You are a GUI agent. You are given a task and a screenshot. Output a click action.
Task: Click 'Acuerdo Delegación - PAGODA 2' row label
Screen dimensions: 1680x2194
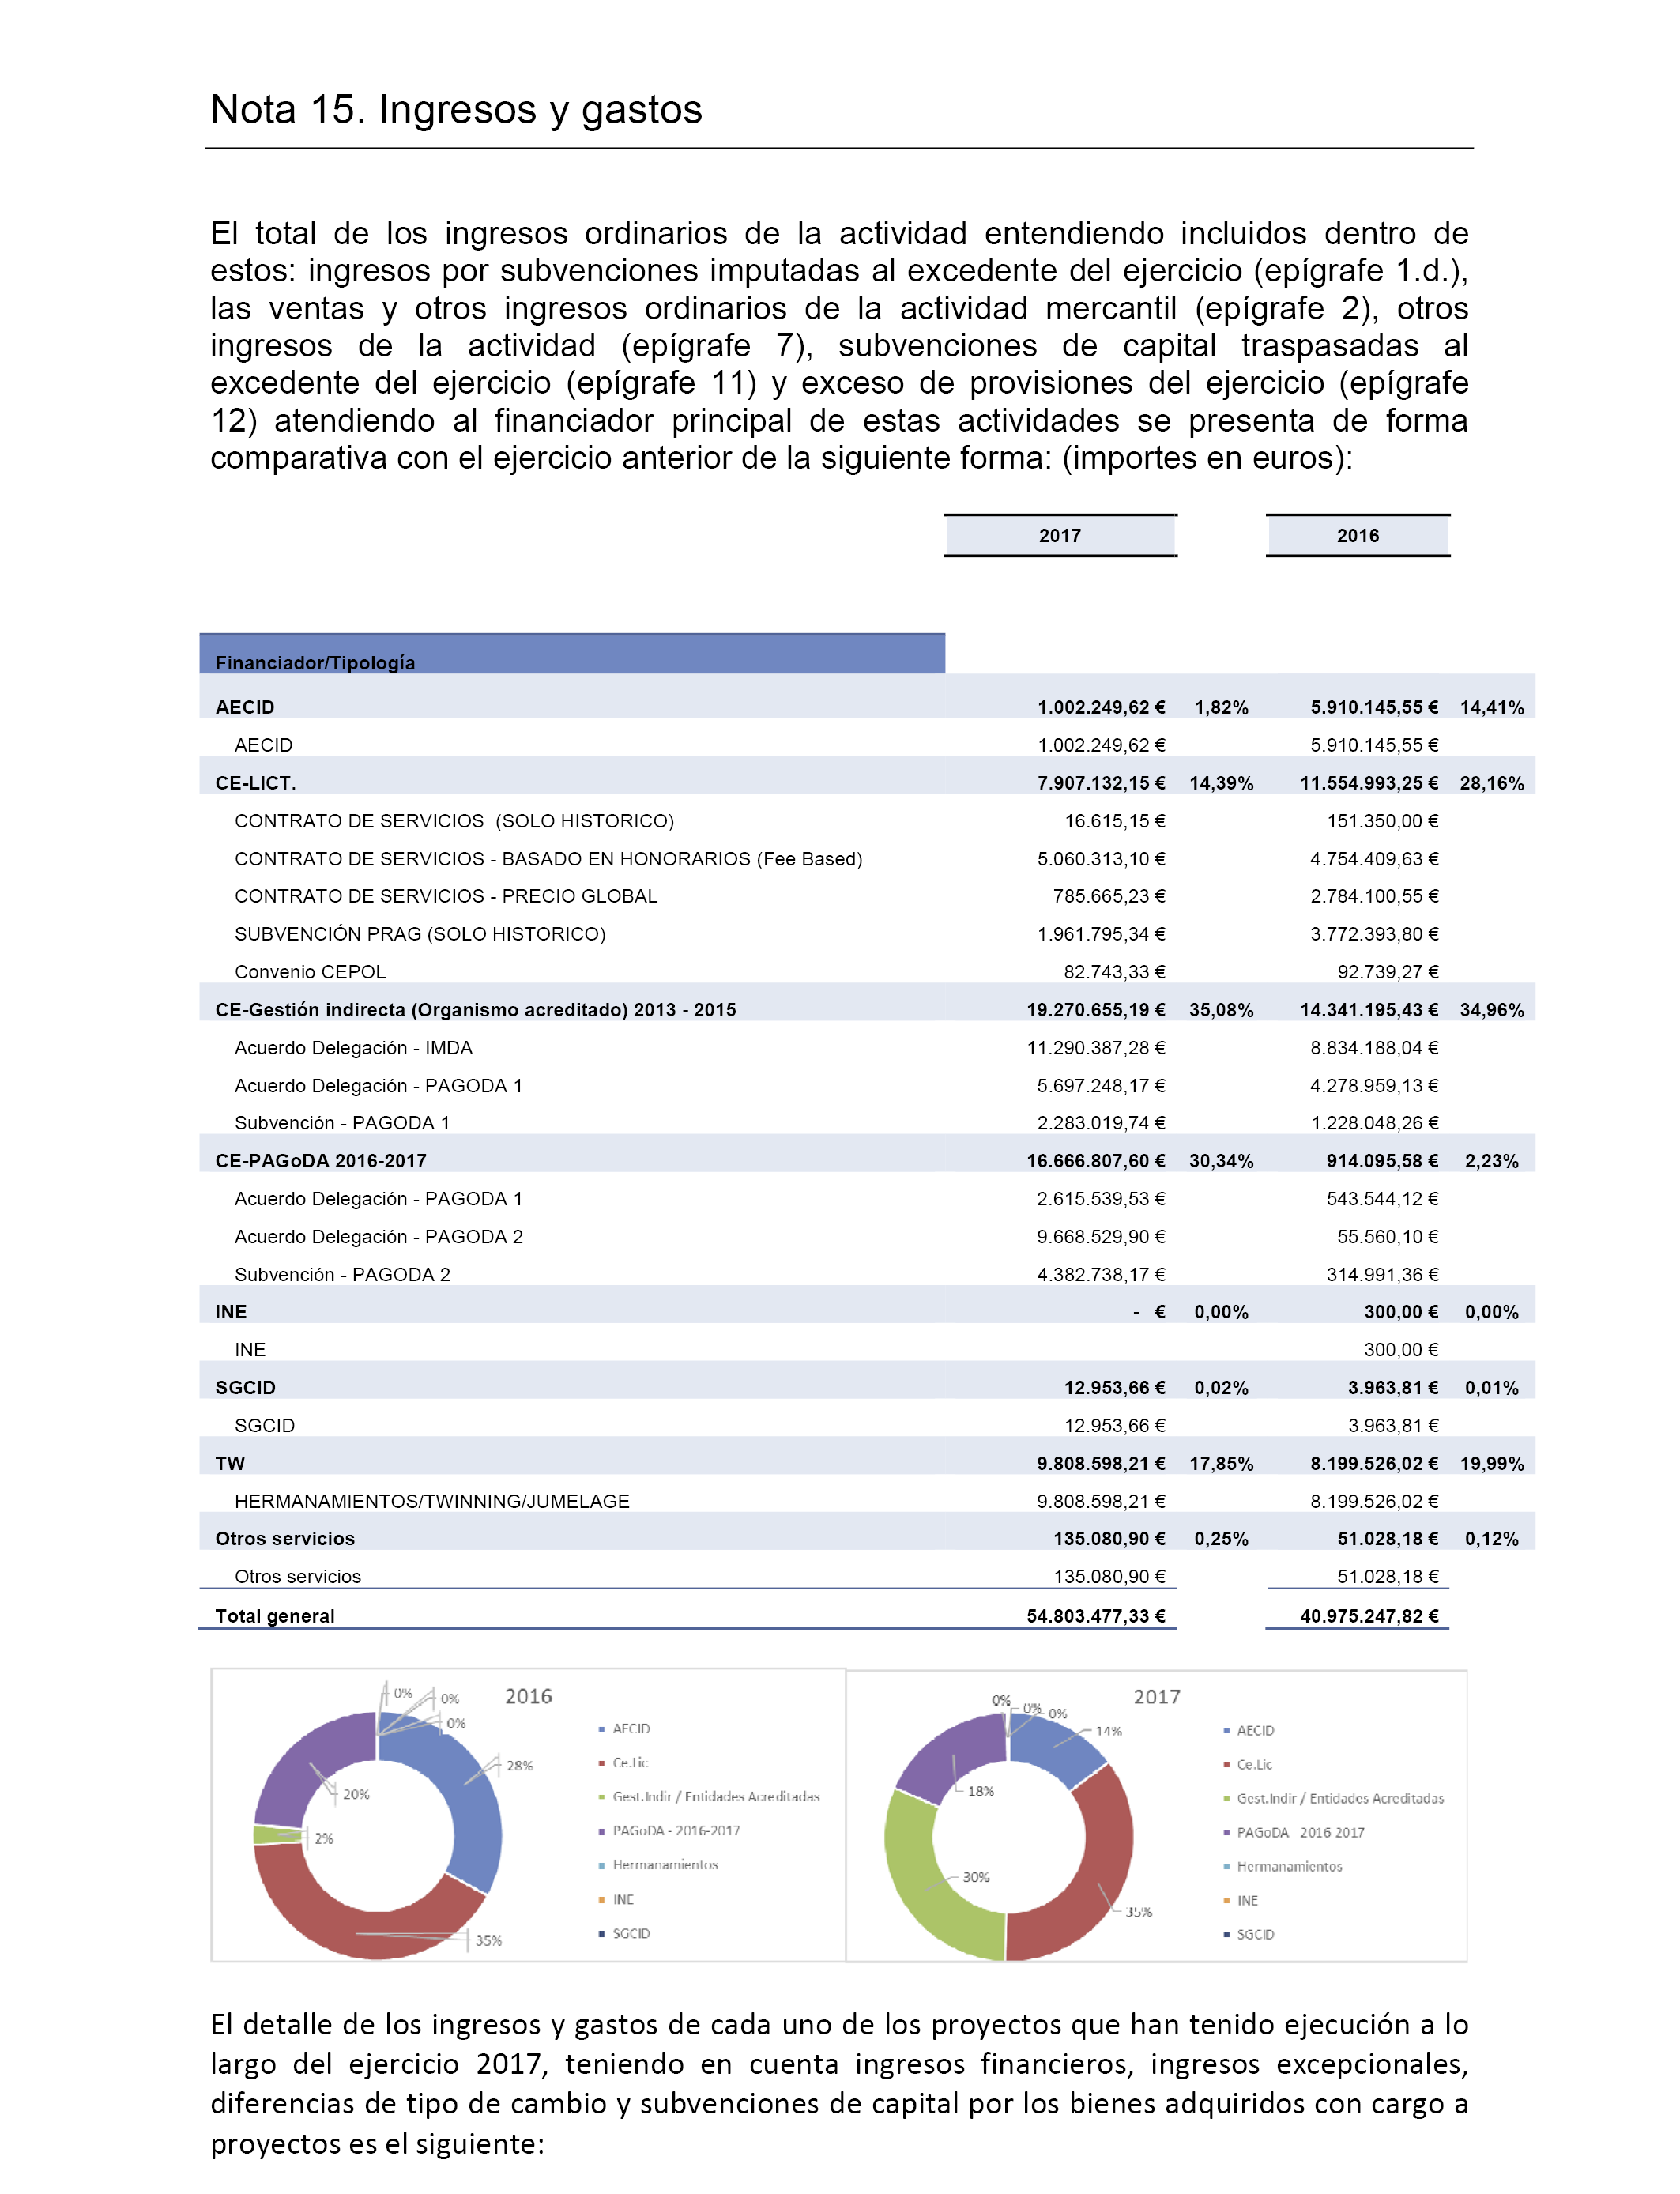click(x=379, y=1237)
